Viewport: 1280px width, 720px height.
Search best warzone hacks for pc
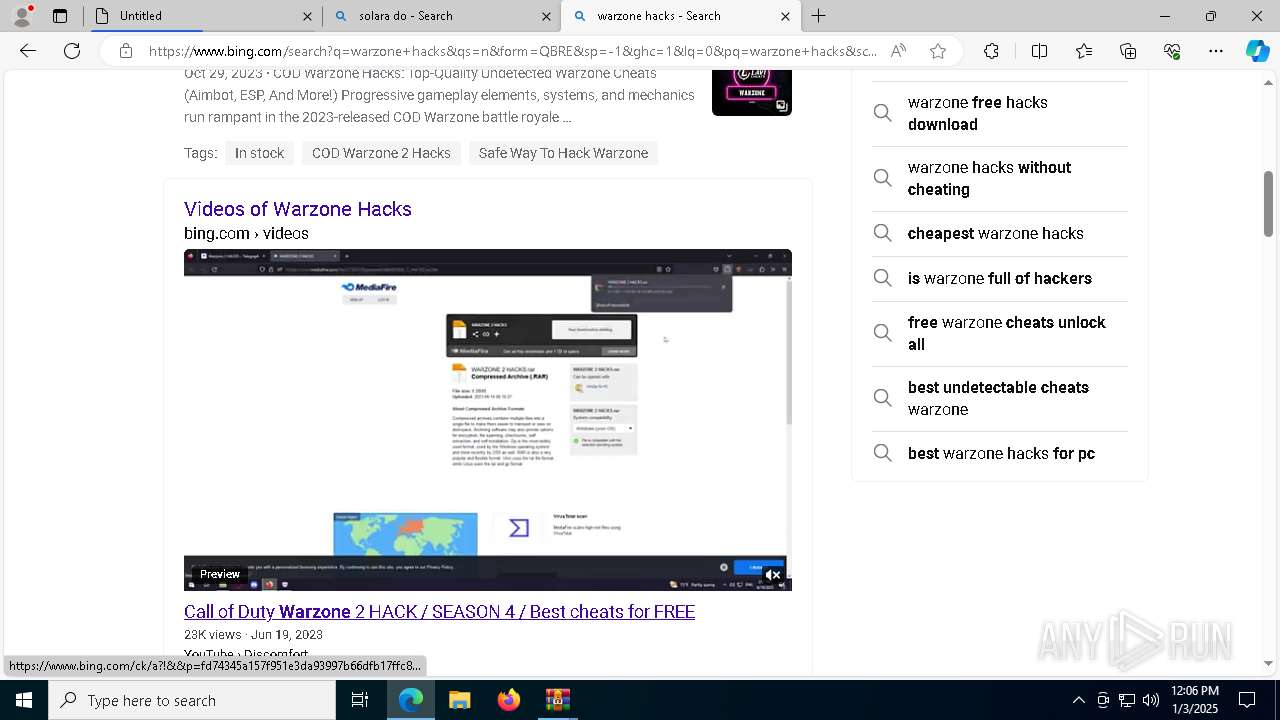click(x=1000, y=453)
